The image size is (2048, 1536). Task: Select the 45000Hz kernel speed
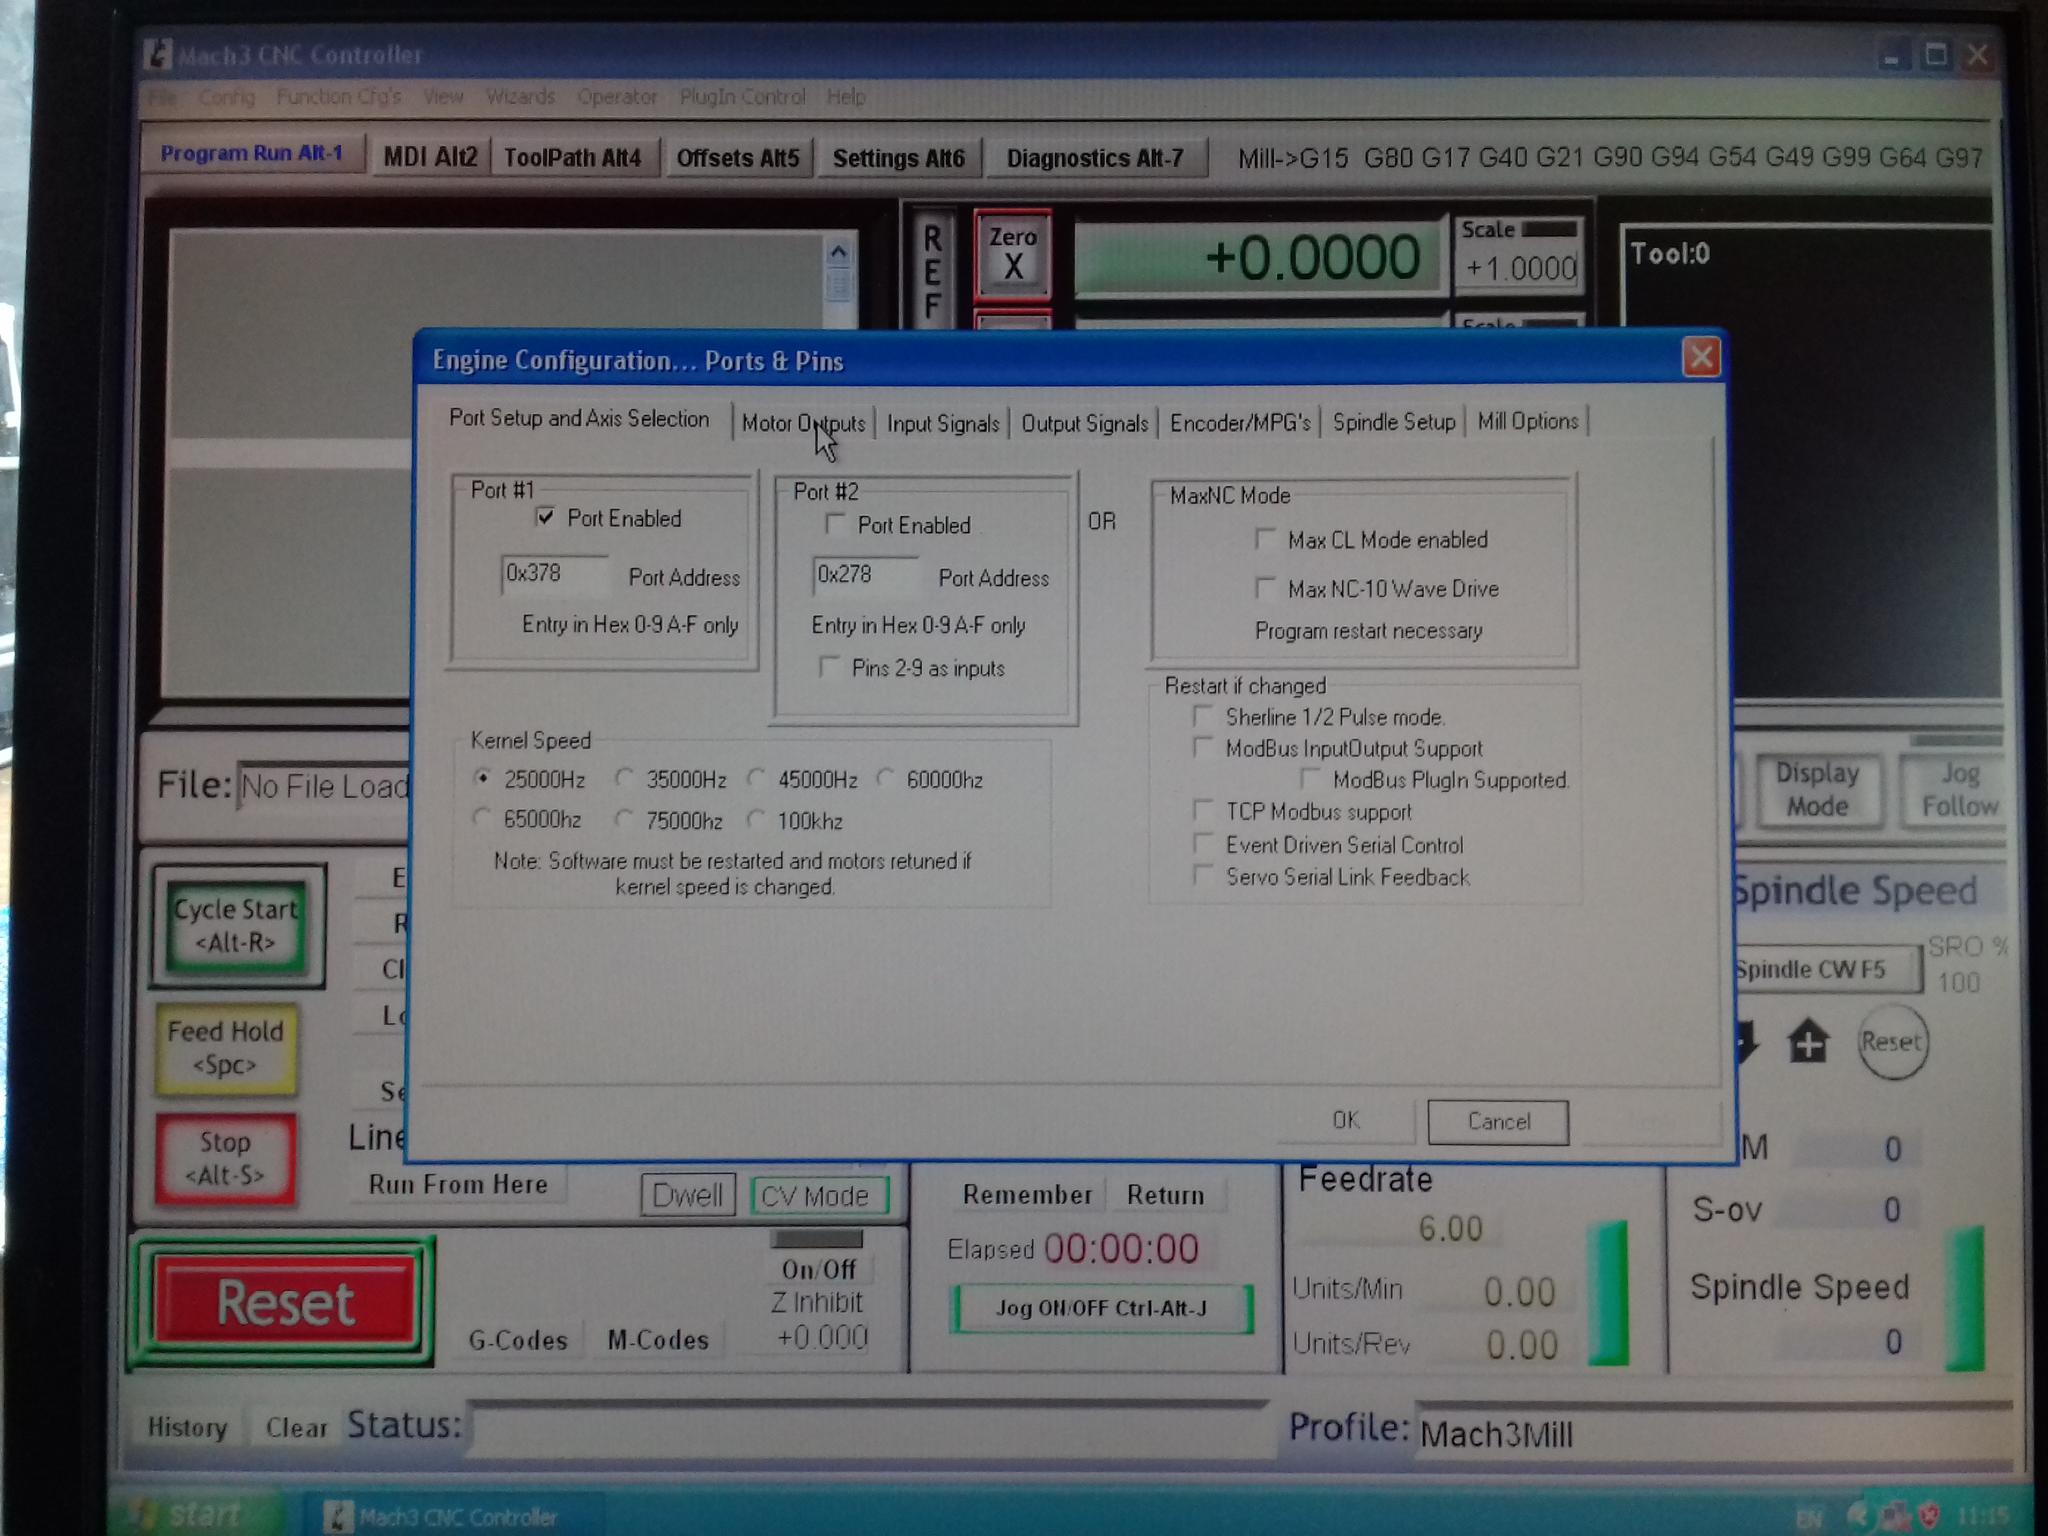pyautogui.click(x=757, y=779)
